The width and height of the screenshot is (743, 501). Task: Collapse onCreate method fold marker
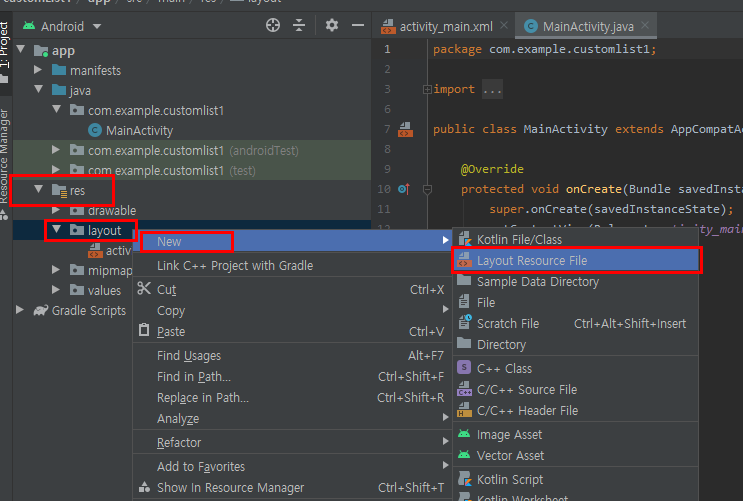tap(427, 190)
